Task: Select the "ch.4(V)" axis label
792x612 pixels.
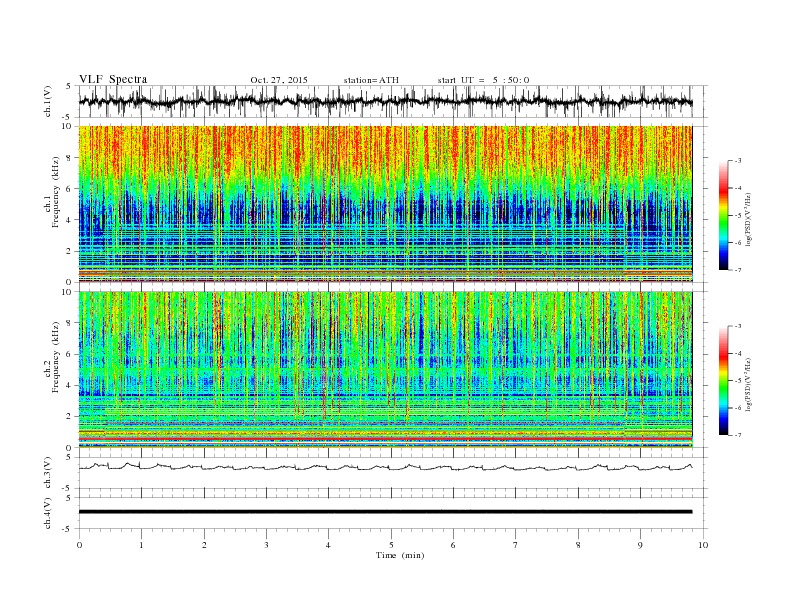Action: click(48, 513)
